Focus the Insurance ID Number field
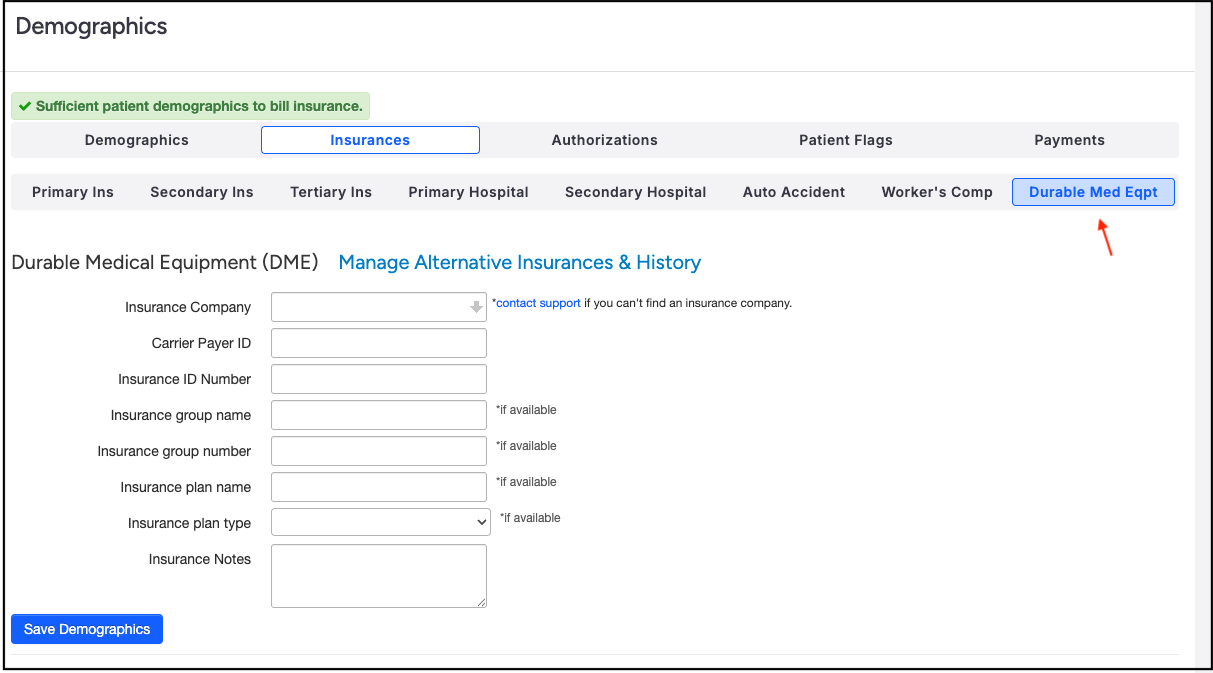 click(x=378, y=379)
